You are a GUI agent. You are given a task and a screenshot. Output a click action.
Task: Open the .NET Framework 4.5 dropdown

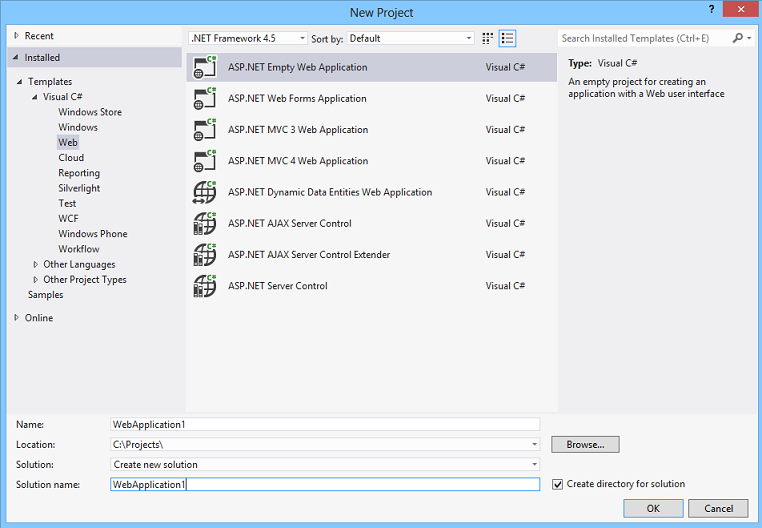point(248,38)
